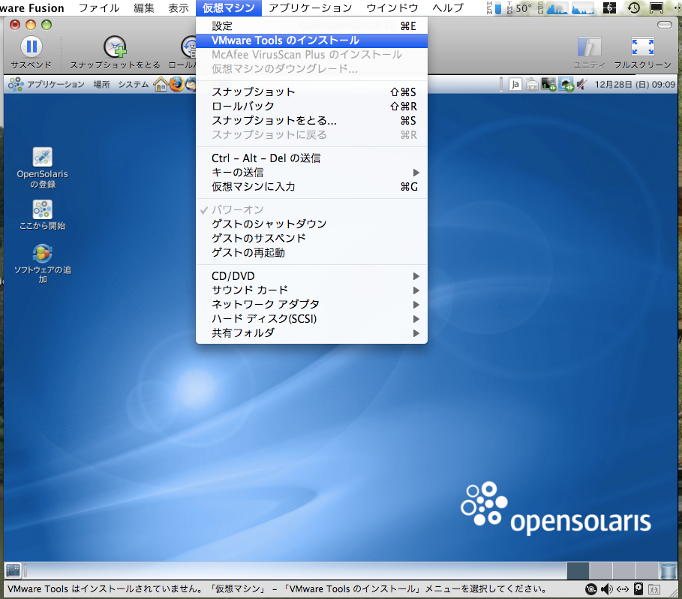Click the ユニティ toolbar icon
682x599 pixels.
[x=589, y=47]
